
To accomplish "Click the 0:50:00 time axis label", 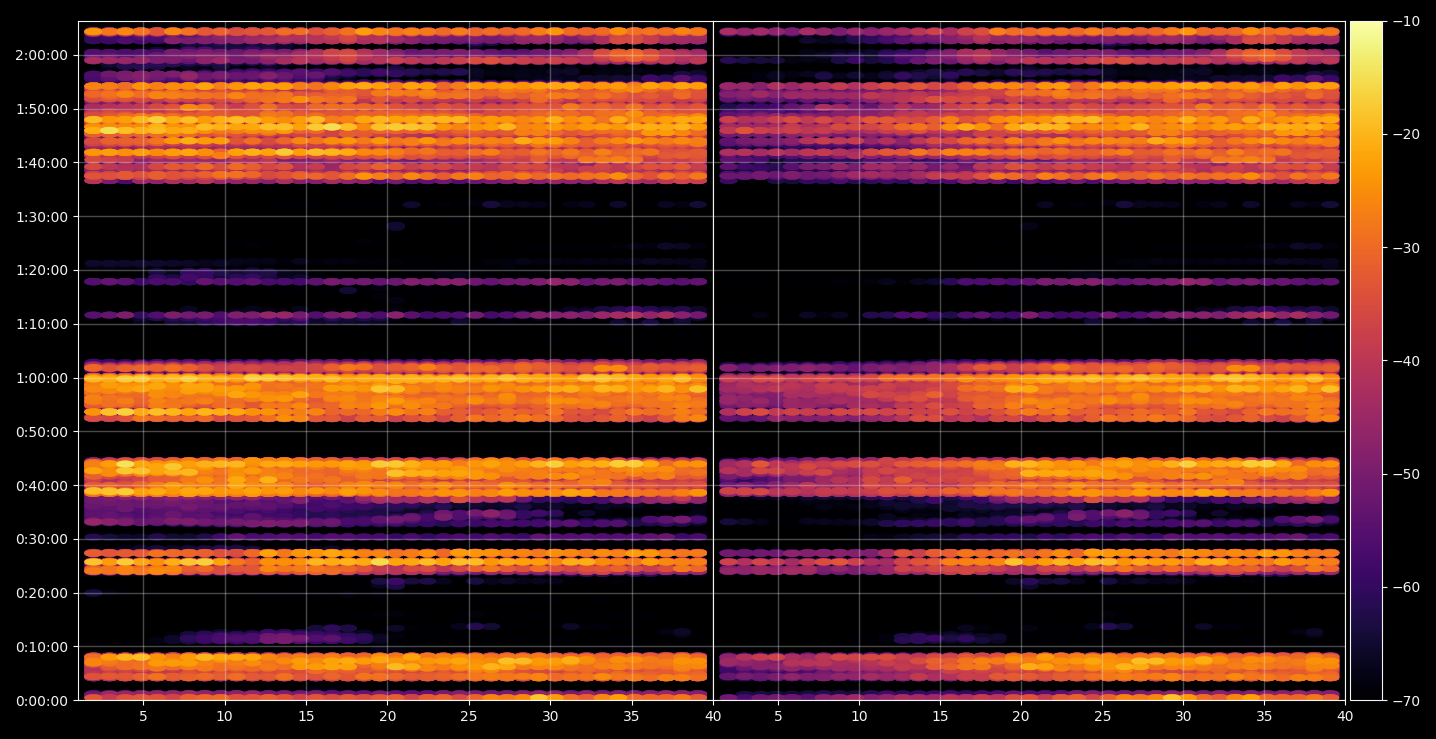I will click(x=41, y=431).
